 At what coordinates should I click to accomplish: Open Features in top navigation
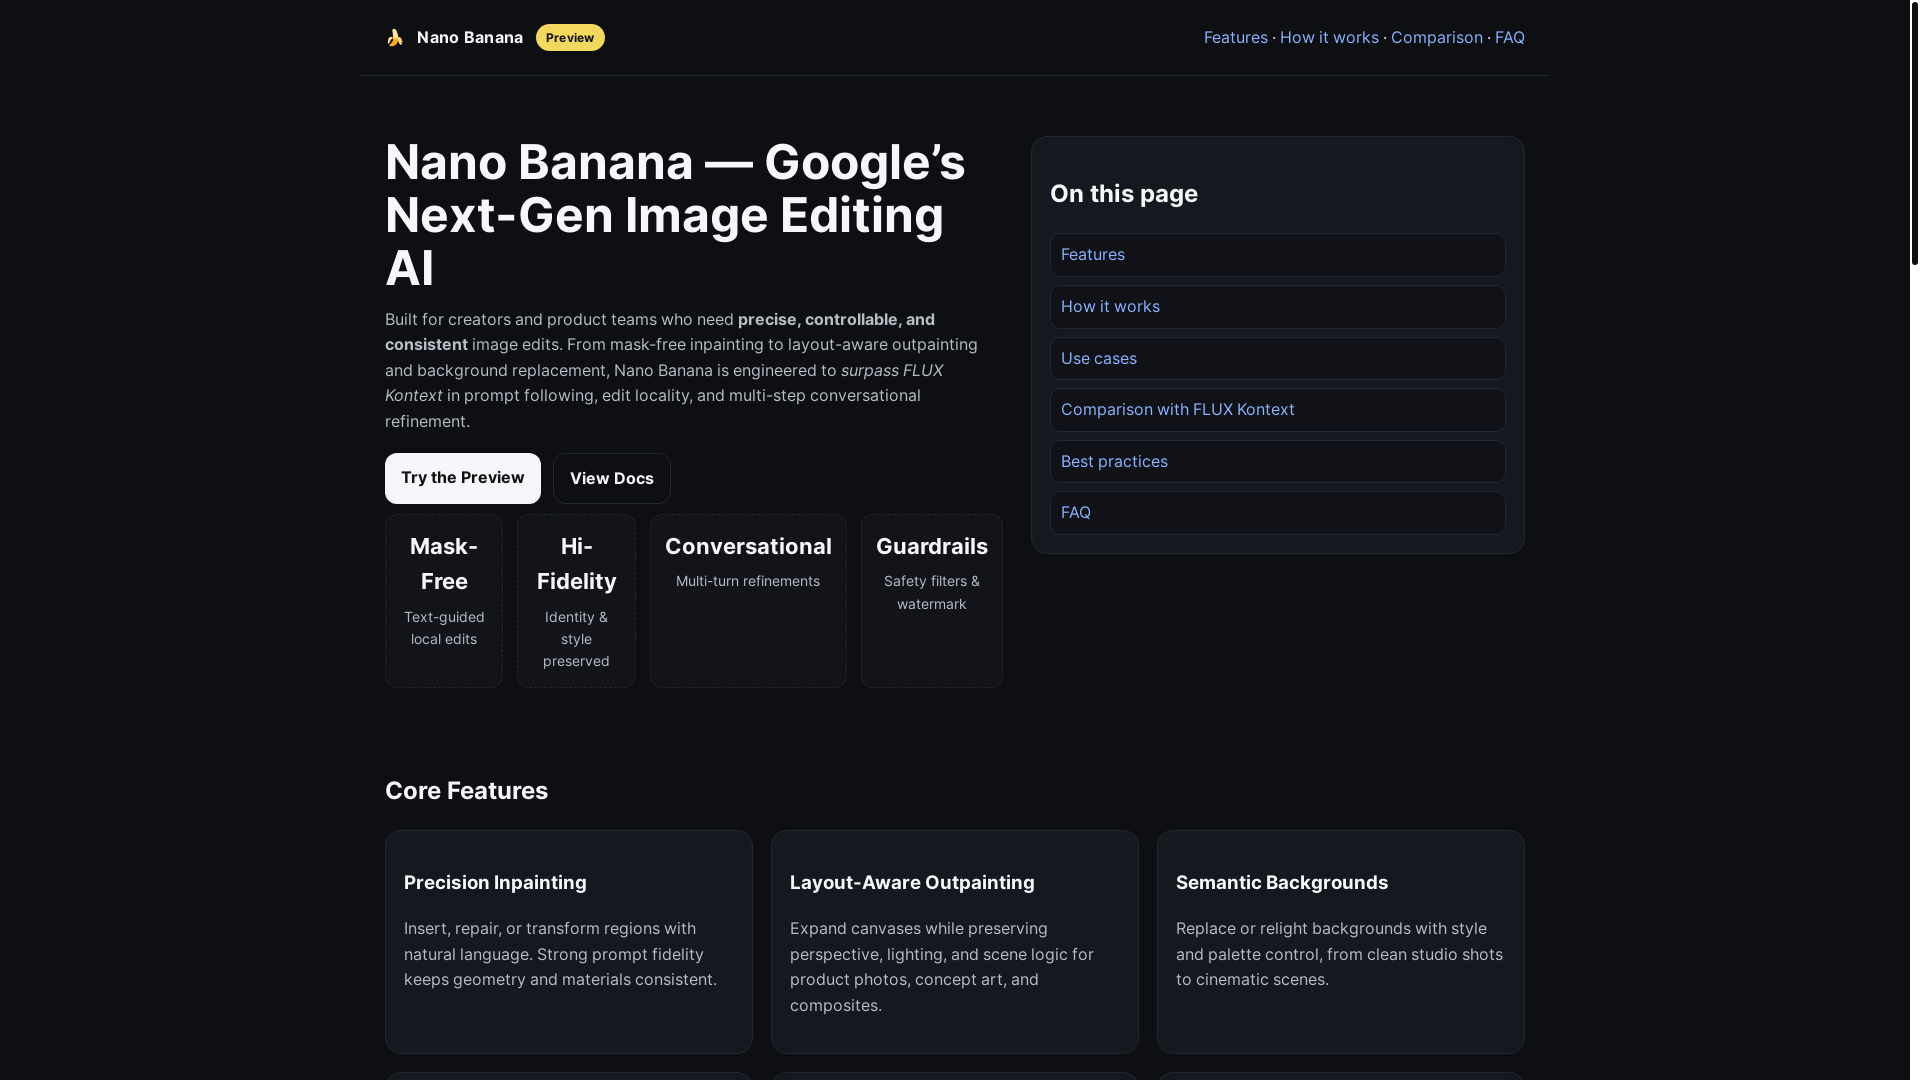pos(1235,37)
